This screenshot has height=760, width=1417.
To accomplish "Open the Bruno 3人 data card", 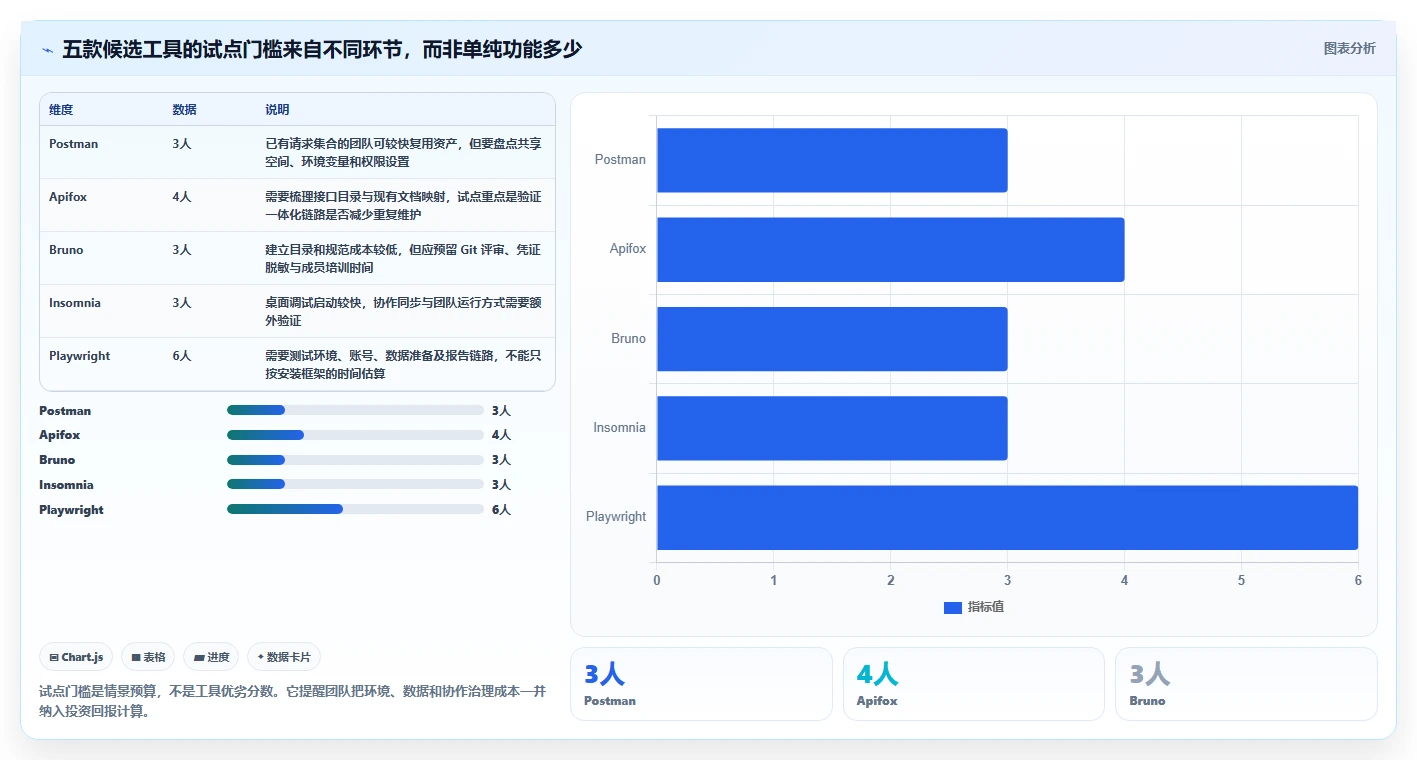I will [x=1246, y=684].
